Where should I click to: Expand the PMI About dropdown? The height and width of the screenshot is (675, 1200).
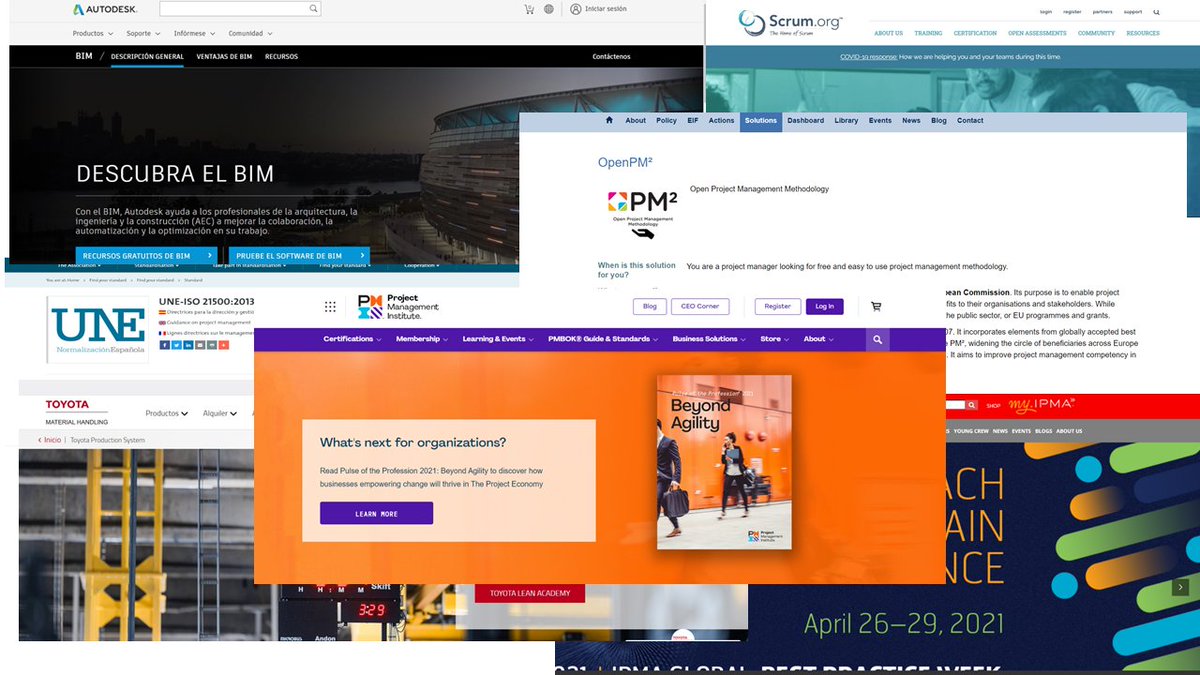click(819, 340)
